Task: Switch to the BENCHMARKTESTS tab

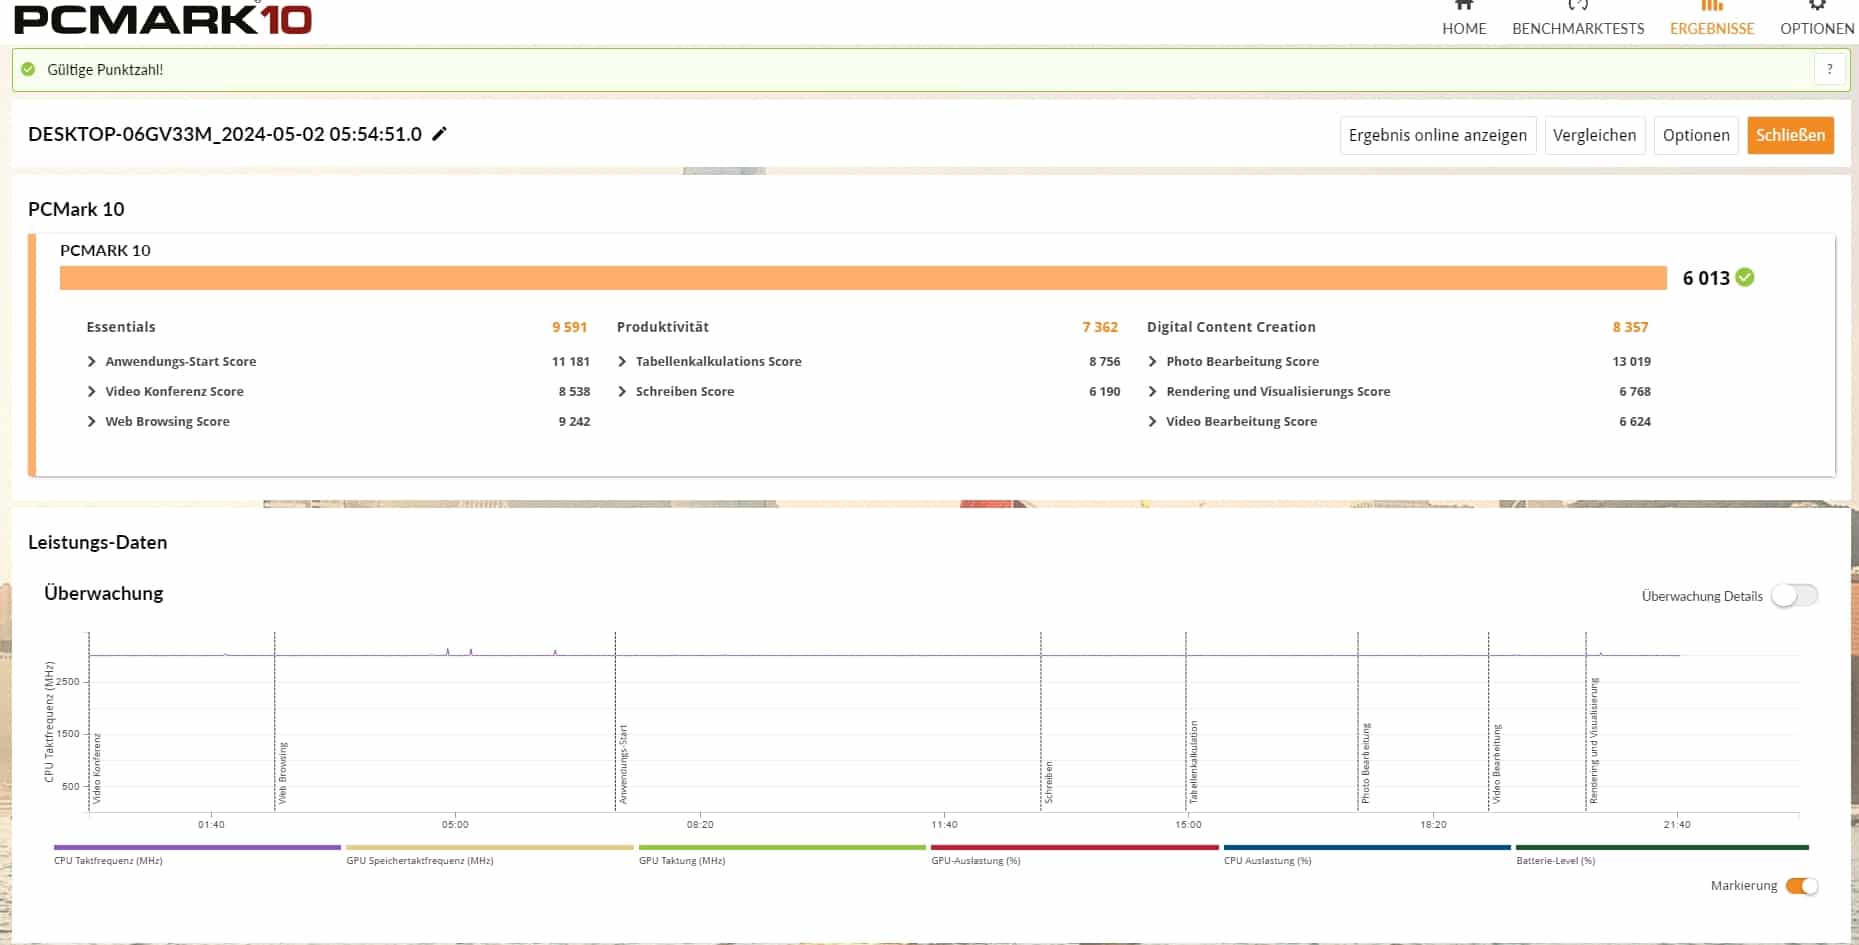Action: [x=1578, y=28]
